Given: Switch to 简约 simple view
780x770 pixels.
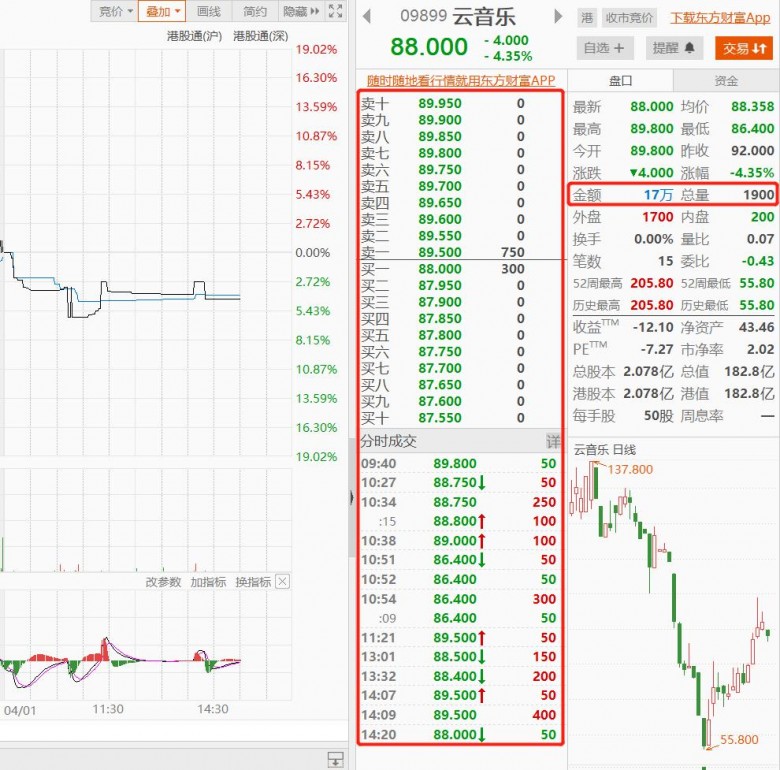Looking at the screenshot, I should tap(255, 11).
